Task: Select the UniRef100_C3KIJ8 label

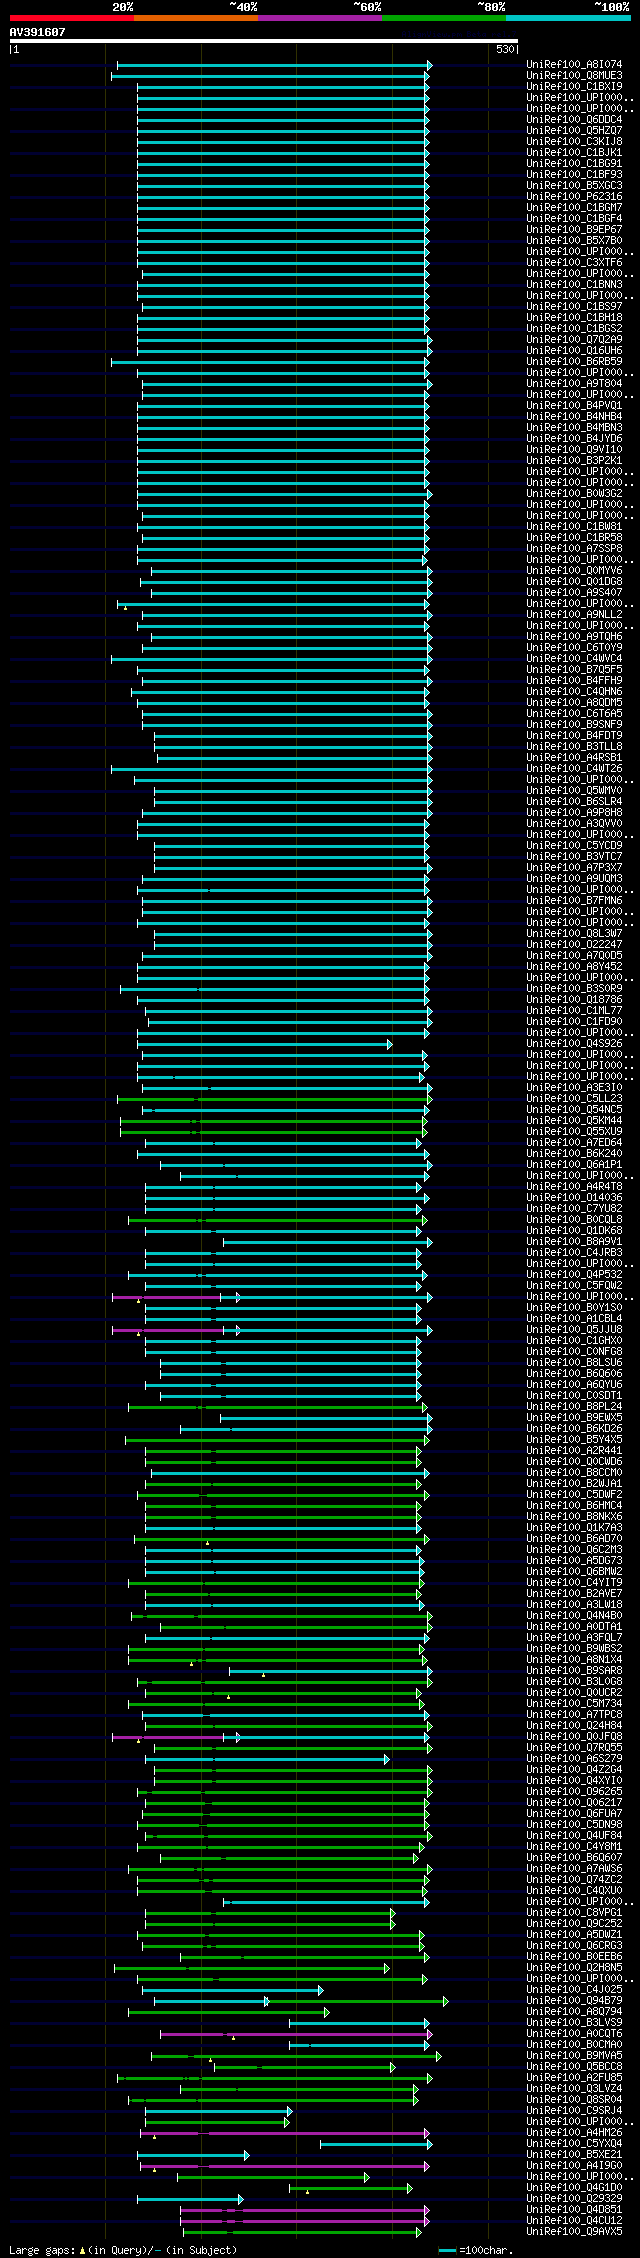Action: [574, 141]
